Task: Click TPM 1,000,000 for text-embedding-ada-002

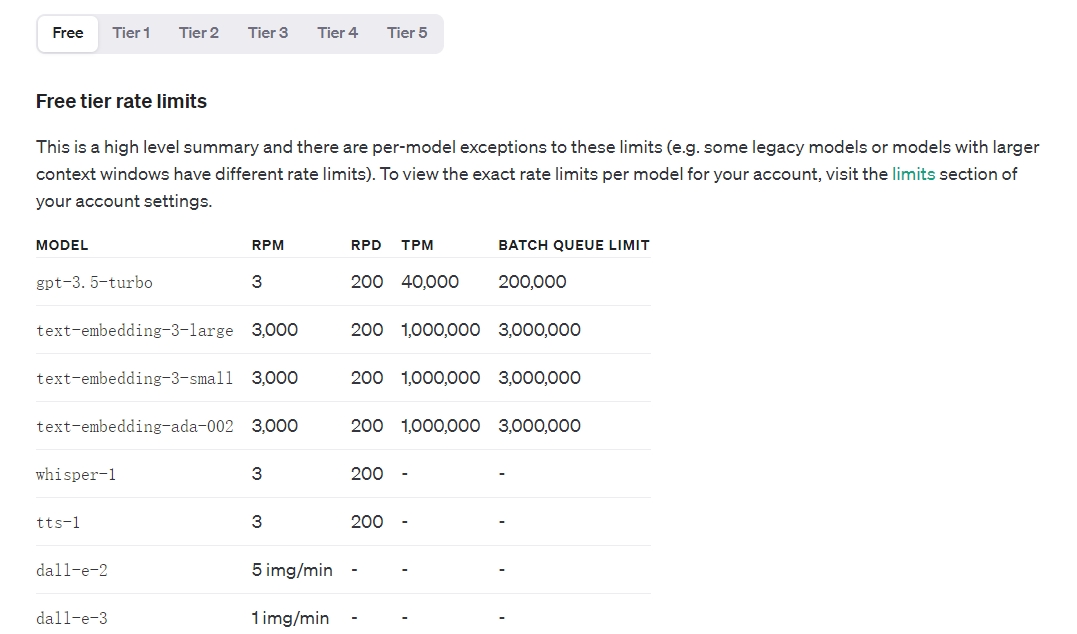Action: click(x=441, y=426)
